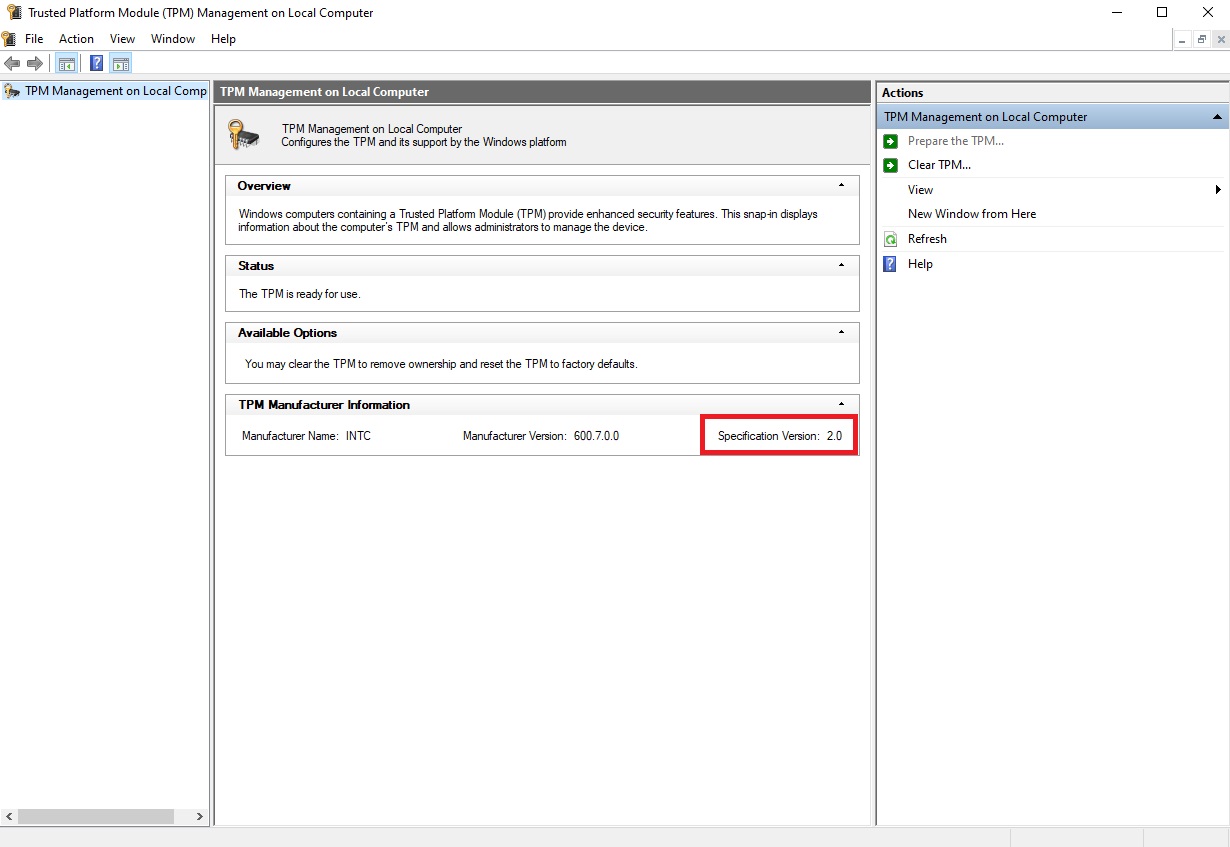Toggle the Show/Hide Console Tree toolbar icon

click(66, 63)
